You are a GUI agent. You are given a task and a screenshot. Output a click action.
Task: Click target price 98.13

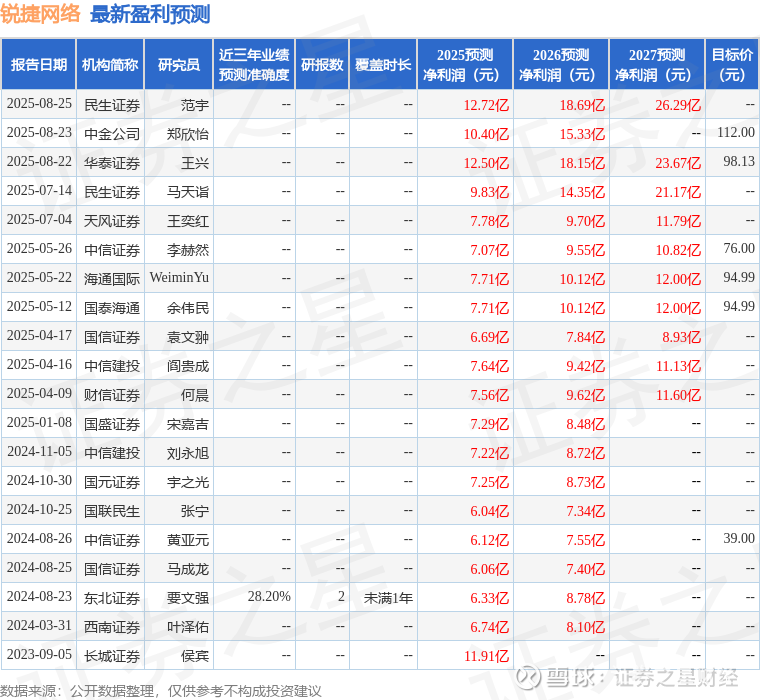pyautogui.click(x=739, y=161)
